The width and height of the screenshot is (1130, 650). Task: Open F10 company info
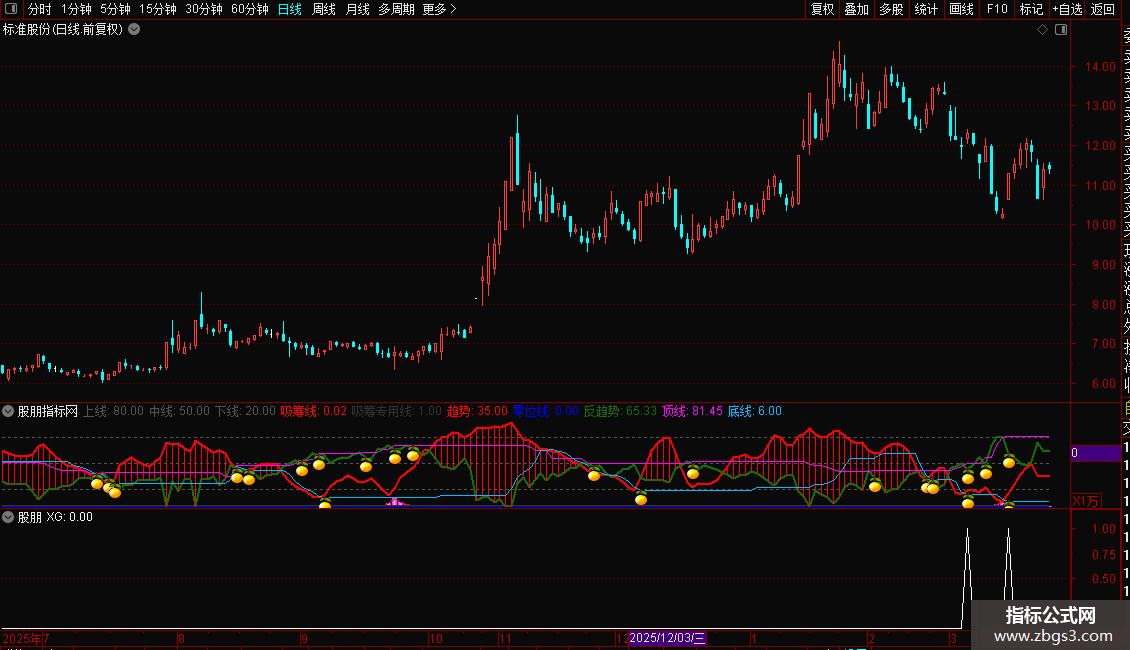(x=997, y=9)
